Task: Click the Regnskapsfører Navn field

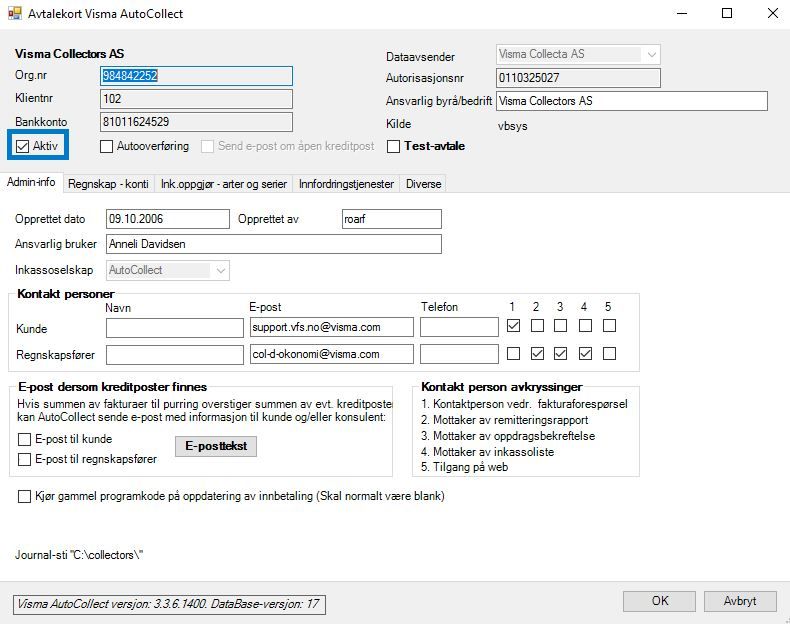Action: (175, 355)
